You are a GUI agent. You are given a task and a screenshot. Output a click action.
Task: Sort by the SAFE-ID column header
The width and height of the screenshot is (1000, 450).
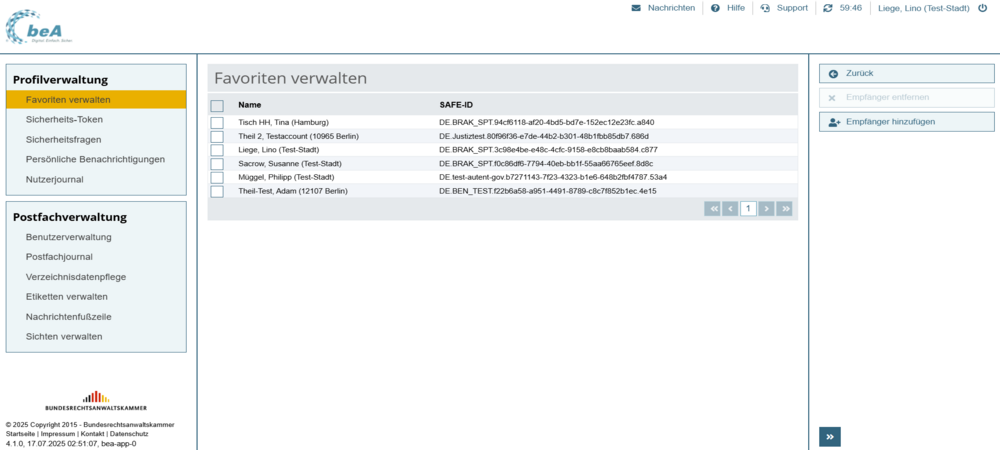pyautogui.click(x=456, y=105)
